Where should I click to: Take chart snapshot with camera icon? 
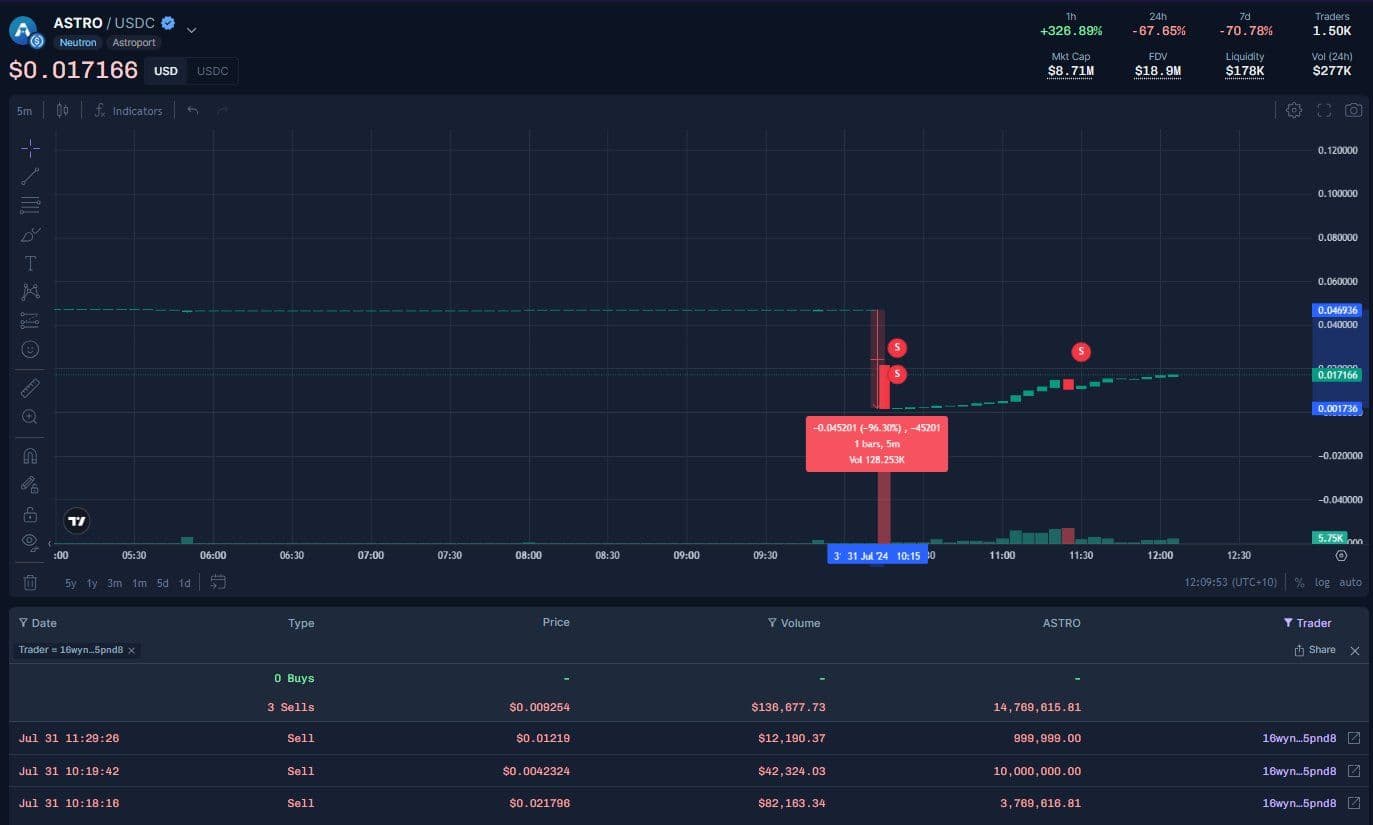[1353, 110]
